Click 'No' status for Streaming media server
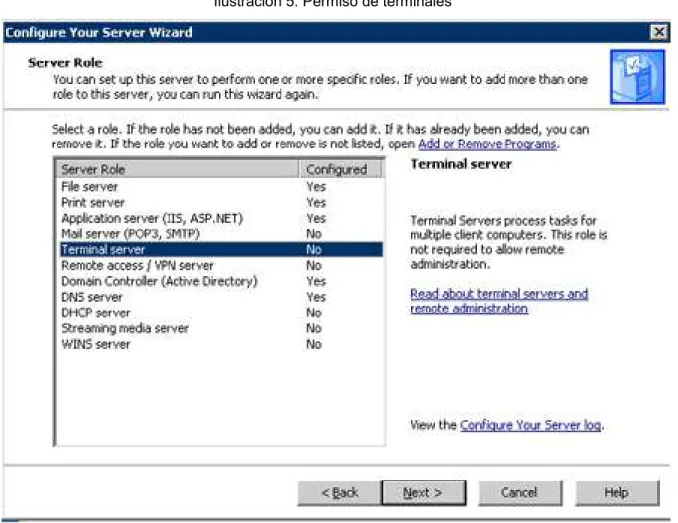The height and width of the screenshot is (523, 678). click(314, 328)
